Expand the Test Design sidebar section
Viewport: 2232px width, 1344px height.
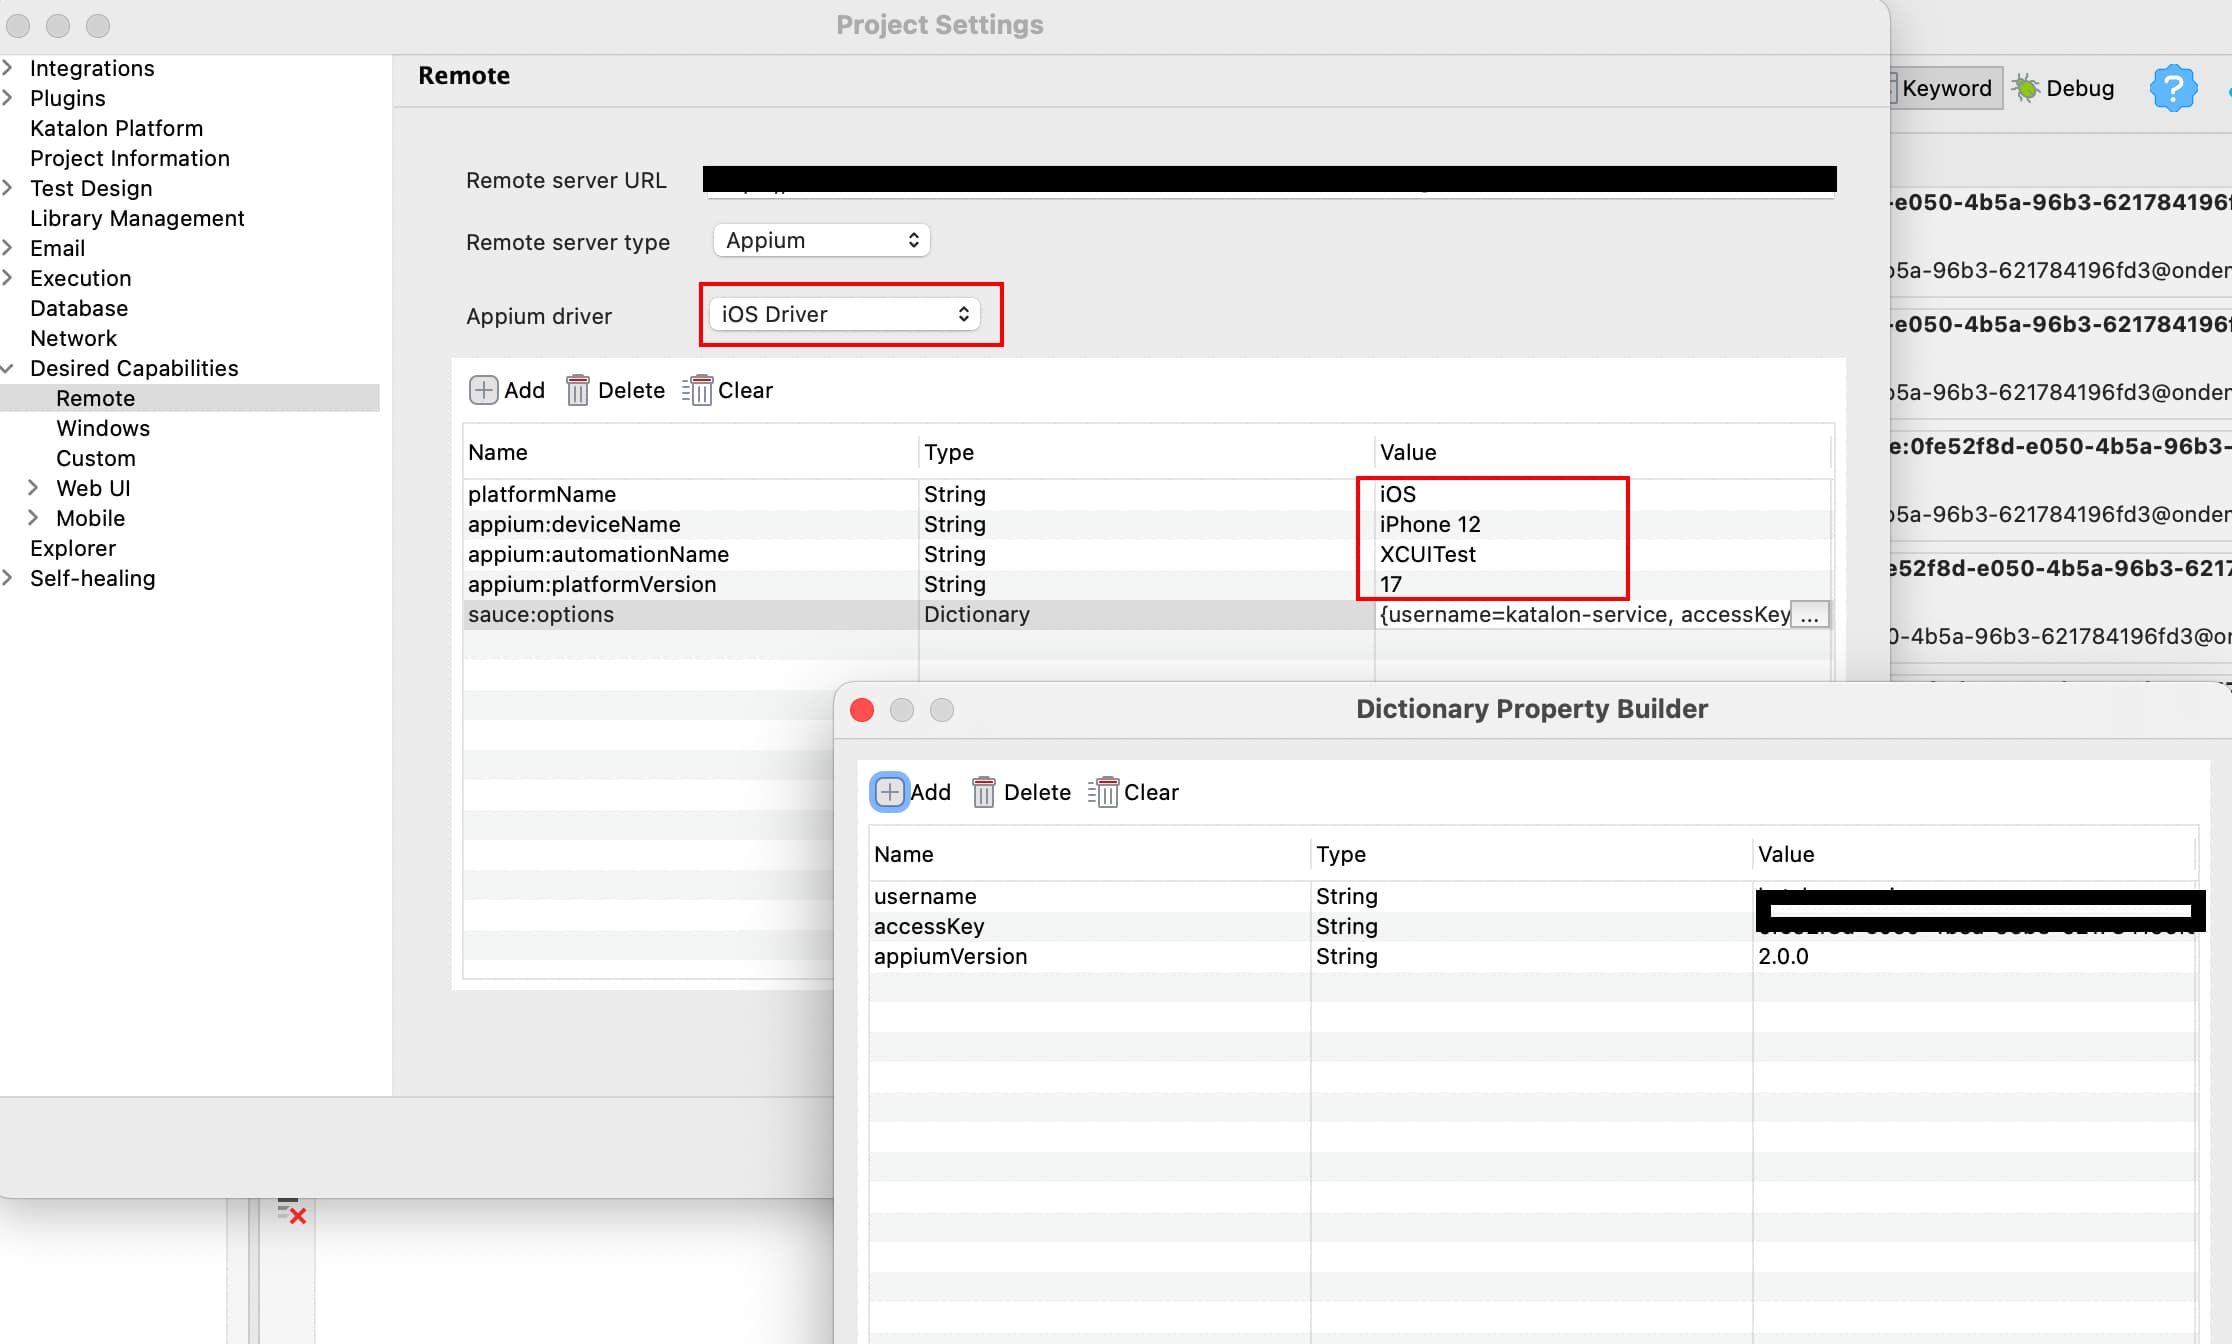[10, 188]
